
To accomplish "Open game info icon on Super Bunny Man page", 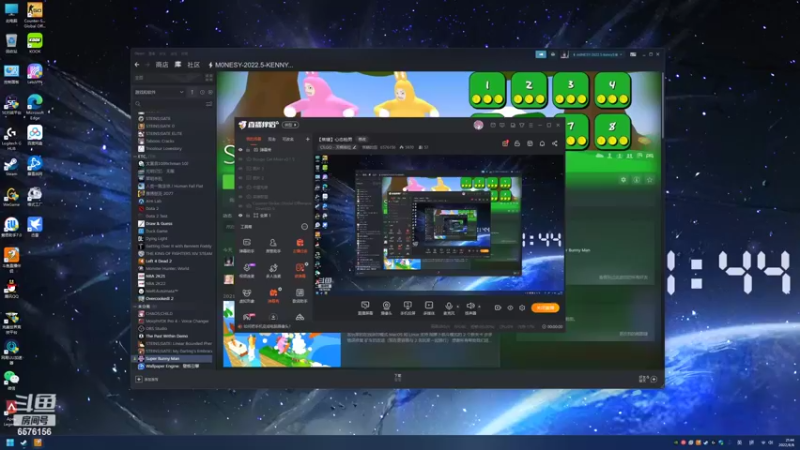I will point(636,180).
